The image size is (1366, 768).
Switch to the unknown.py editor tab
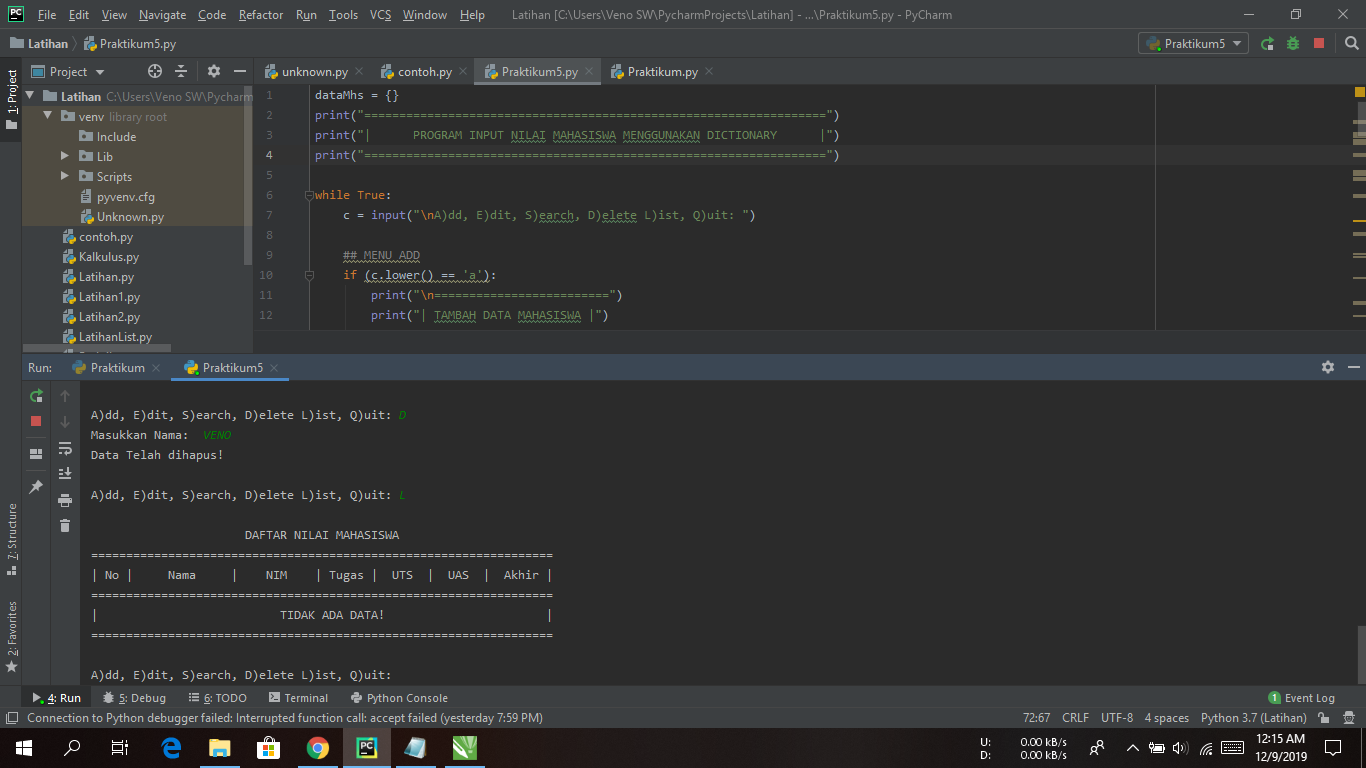tap(315, 72)
